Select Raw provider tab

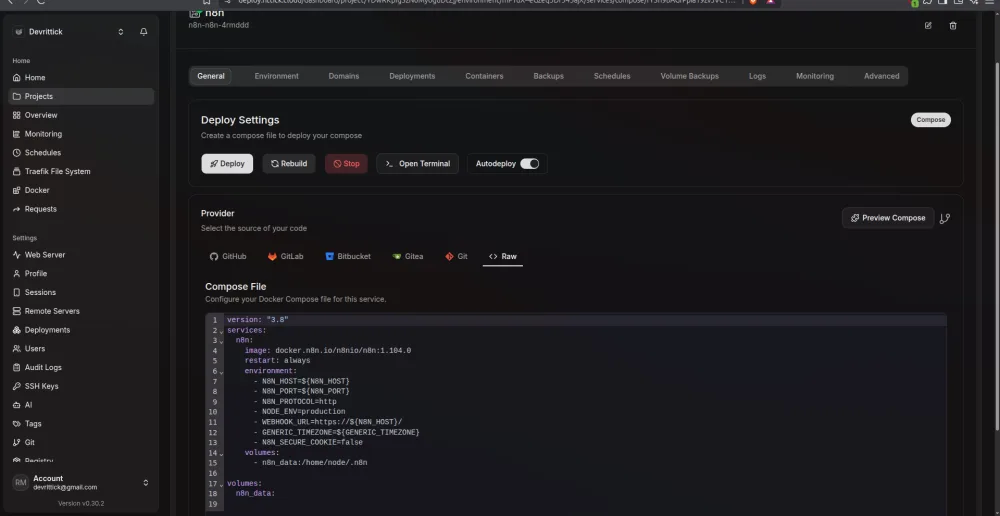click(503, 256)
